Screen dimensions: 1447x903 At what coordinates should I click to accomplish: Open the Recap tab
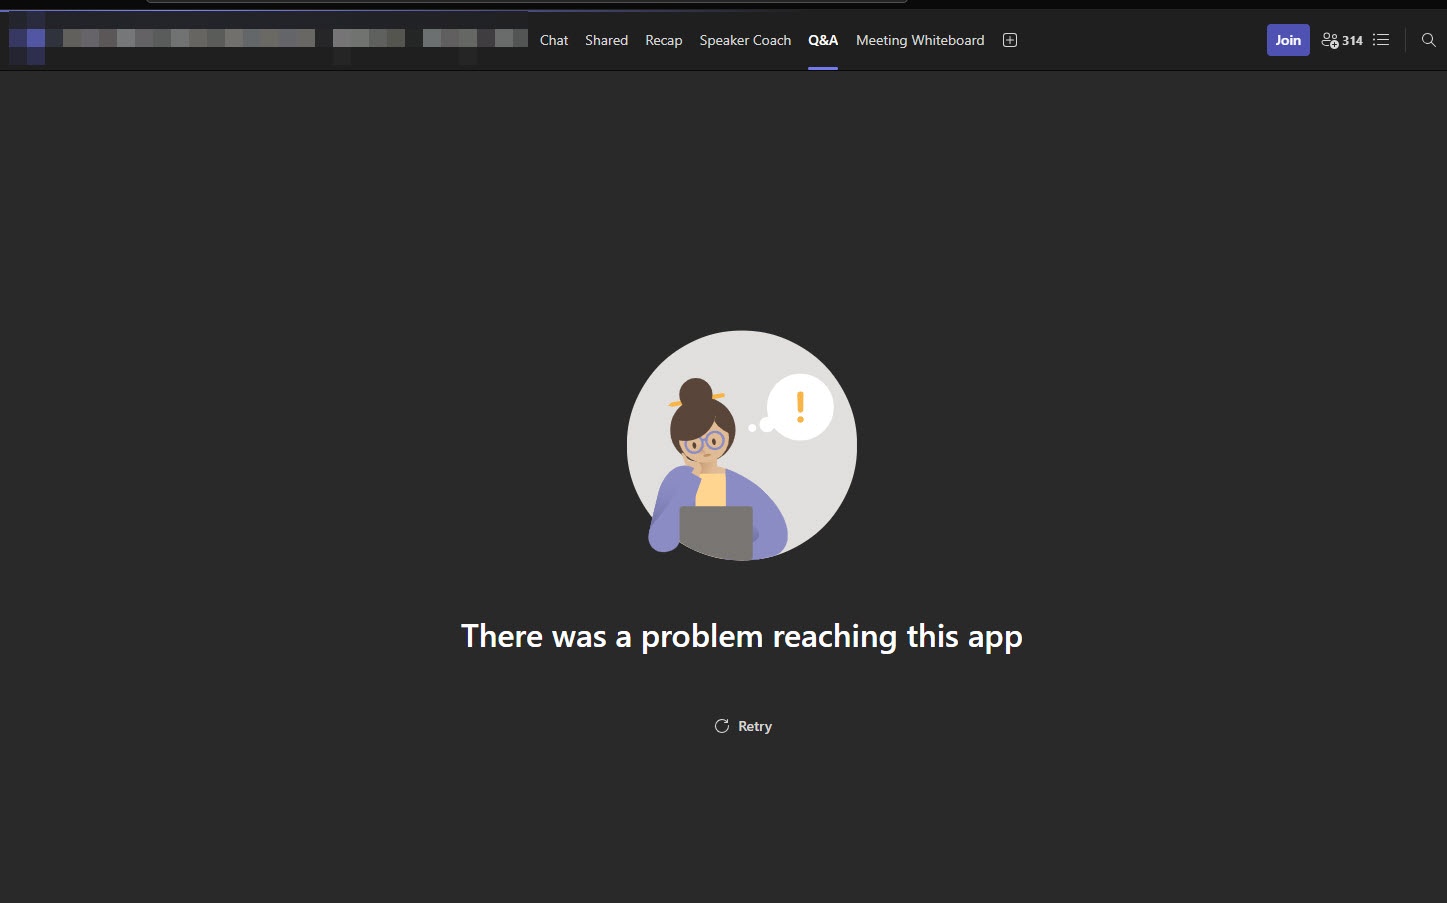[663, 40]
